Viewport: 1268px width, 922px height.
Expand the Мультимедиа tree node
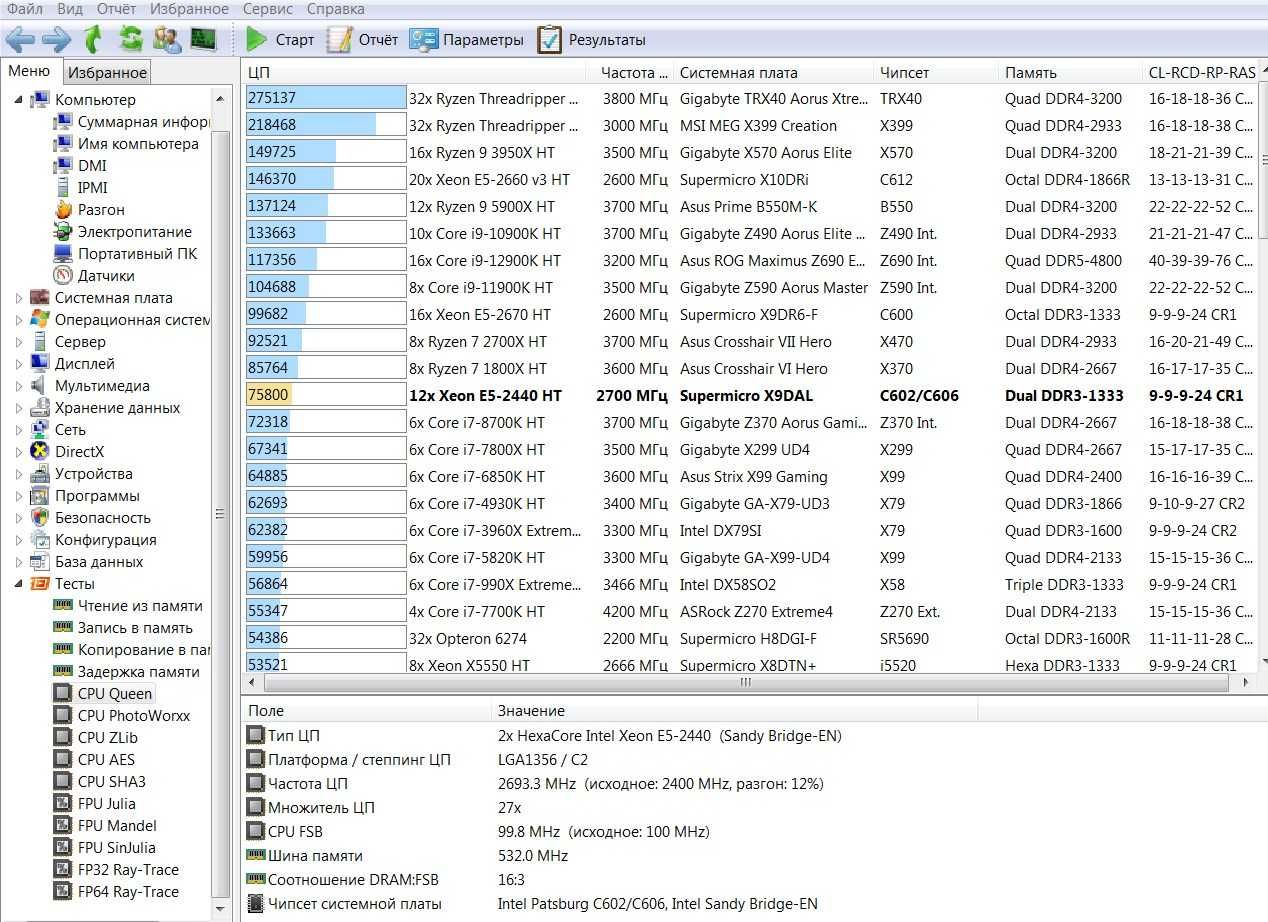coord(19,386)
